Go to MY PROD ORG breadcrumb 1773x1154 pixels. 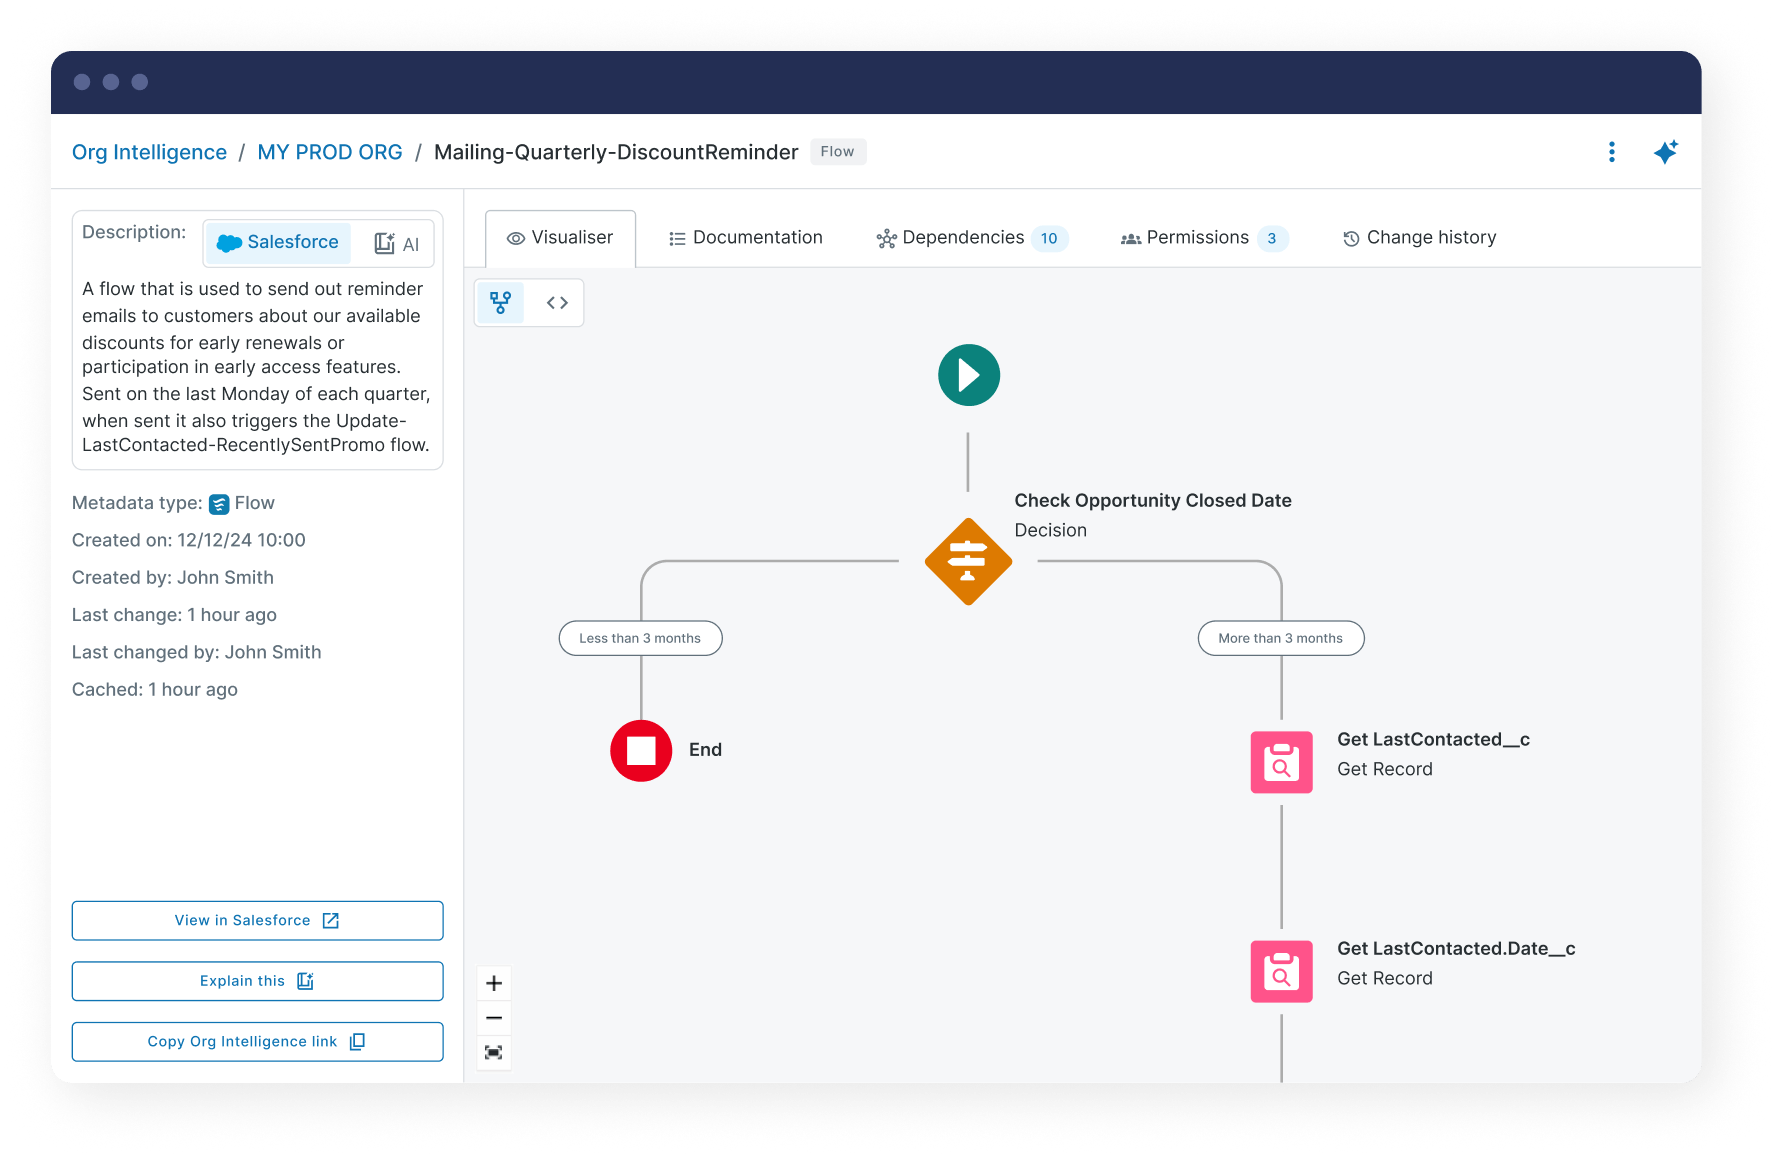pyautogui.click(x=330, y=152)
